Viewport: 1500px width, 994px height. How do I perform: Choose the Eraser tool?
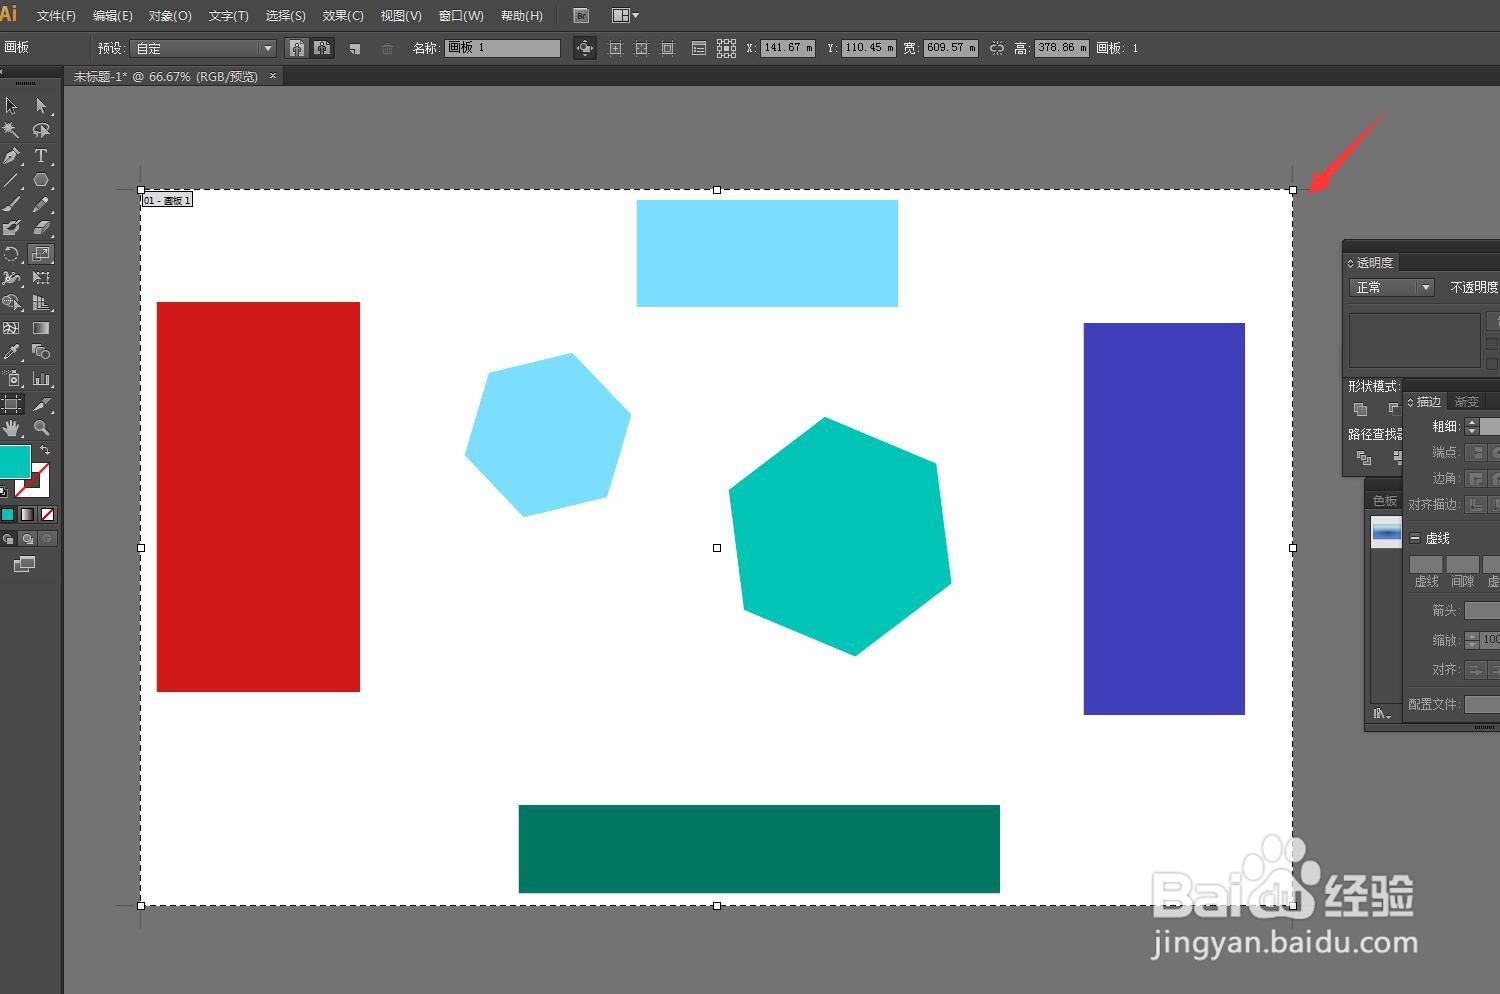pyautogui.click(x=41, y=229)
